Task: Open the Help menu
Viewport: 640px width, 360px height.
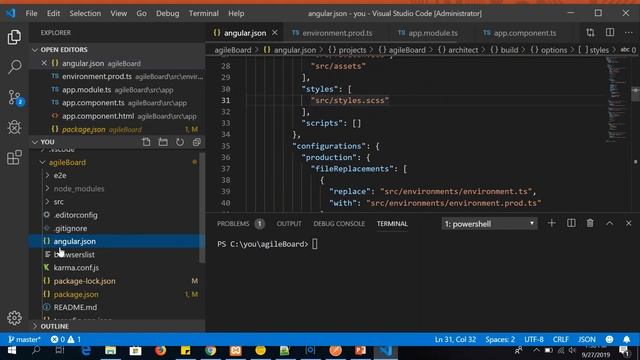Action: pos(236,13)
